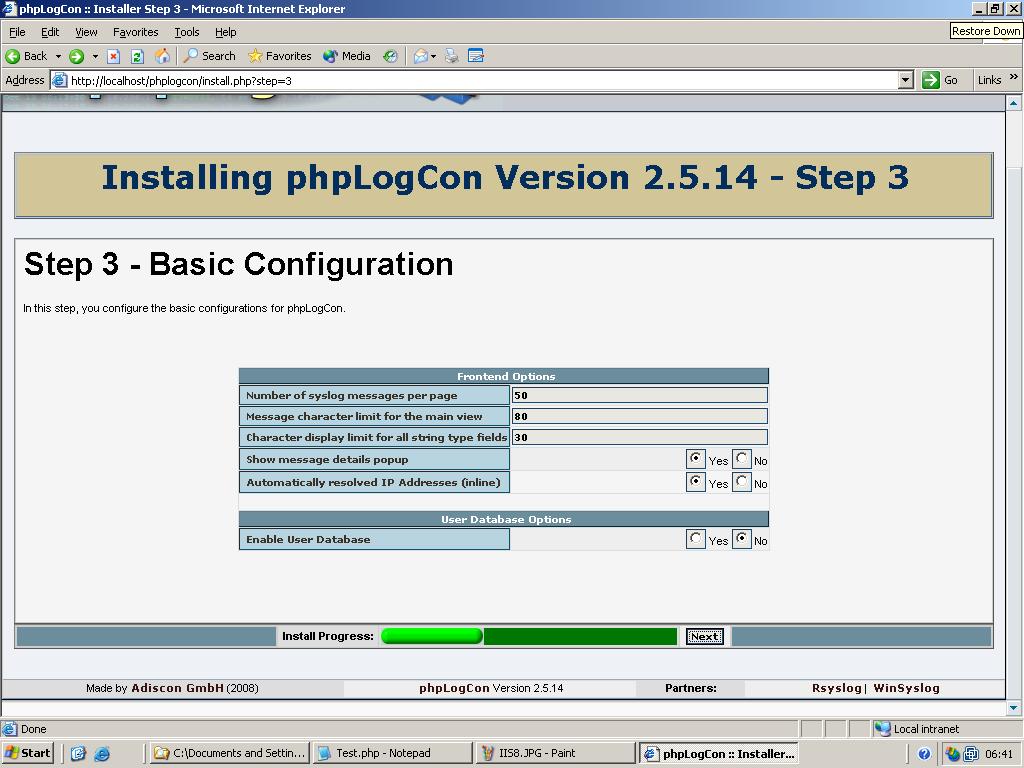Open the WinSyslog partner link
1024x768 pixels.
tap(906, 688)
